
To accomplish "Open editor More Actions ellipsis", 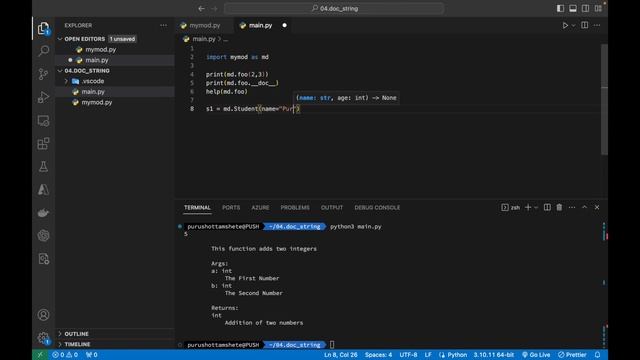I will [597, 25].
